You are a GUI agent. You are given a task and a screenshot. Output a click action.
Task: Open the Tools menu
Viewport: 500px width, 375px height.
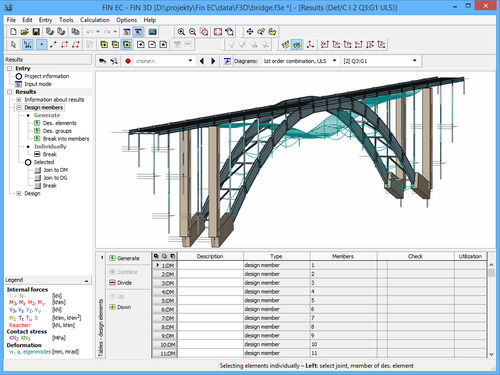pyautogui.click(x=66, y=20)
